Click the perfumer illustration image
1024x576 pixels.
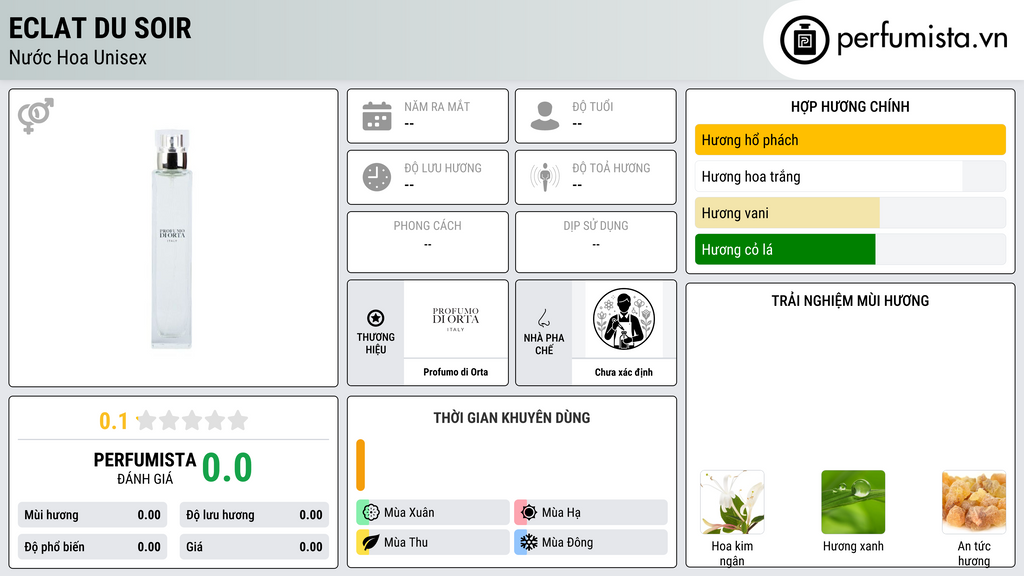point(624,319)
